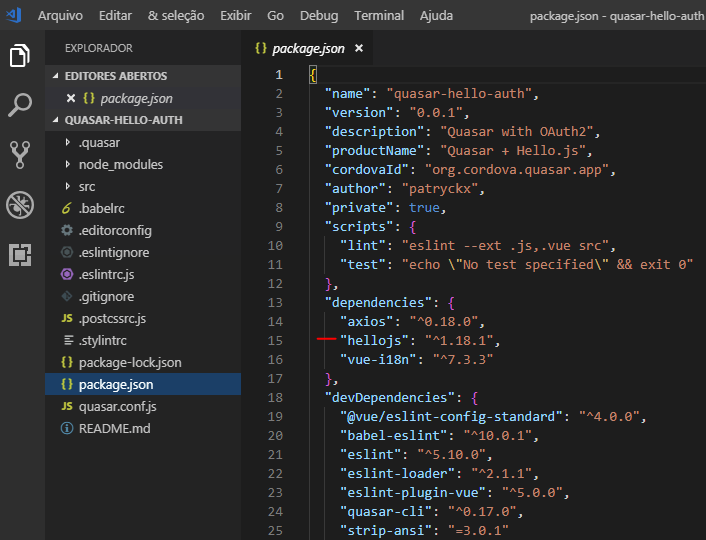This screenshot has height=540, width=706.
Task: Open quasar.conf.js file
Action: (x=117, y=406)
